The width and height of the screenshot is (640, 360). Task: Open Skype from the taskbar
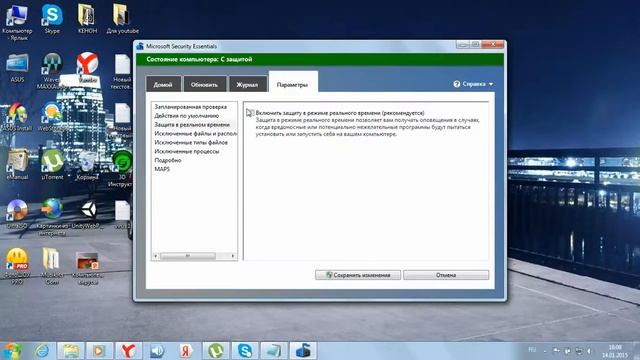pyautogui.click(x=245, y=351)
